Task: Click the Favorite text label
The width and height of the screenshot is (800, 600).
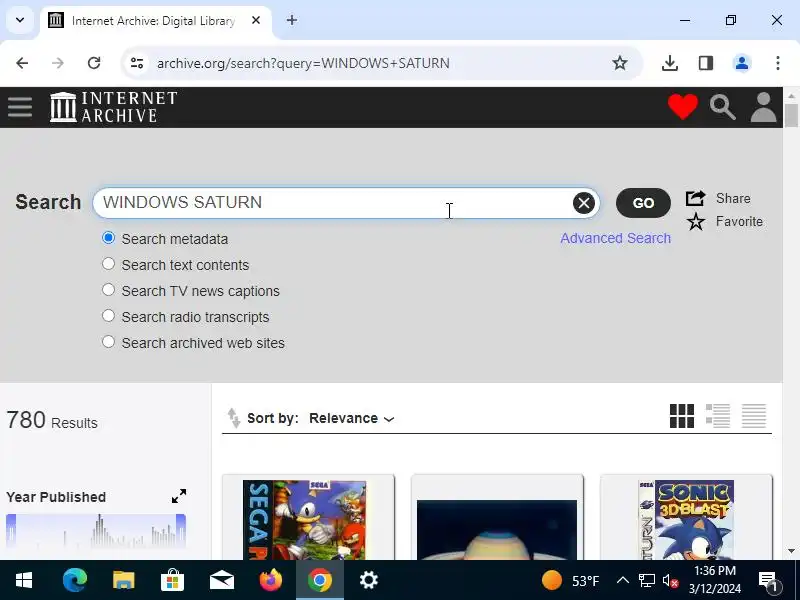Action: tap(739, 221)
